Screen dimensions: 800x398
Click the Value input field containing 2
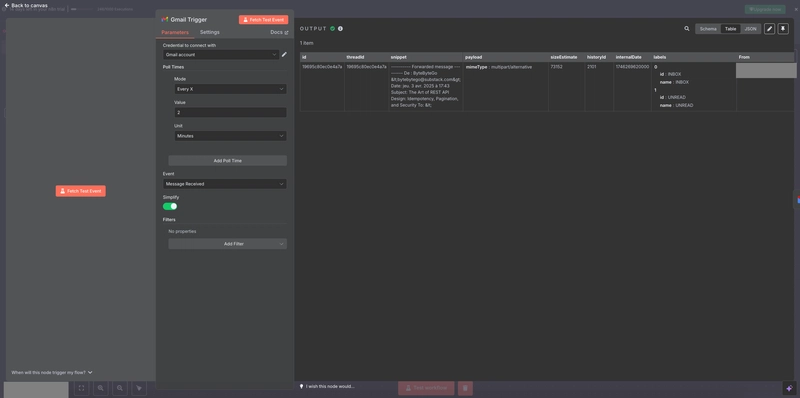pos(230,112)
